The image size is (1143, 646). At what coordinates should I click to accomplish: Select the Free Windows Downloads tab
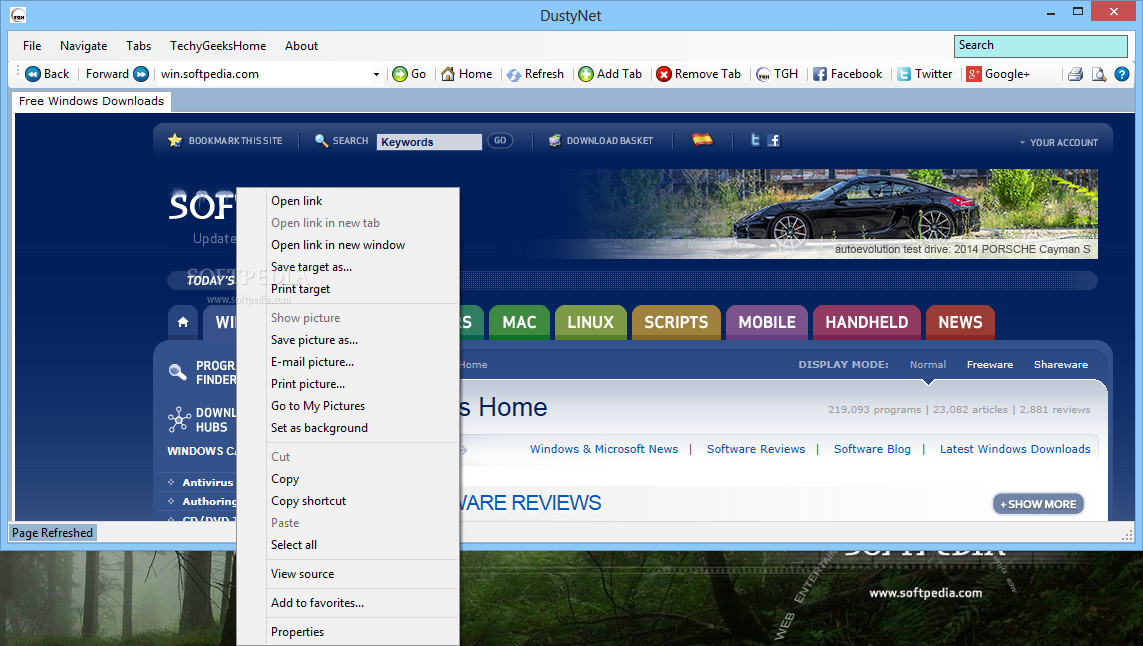tap(91, 101)
